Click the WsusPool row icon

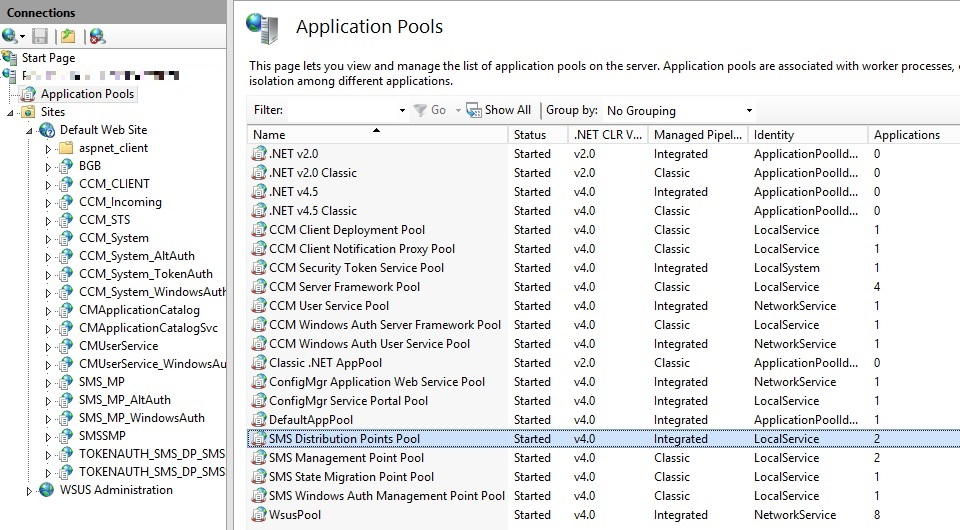tap(259, 515)
